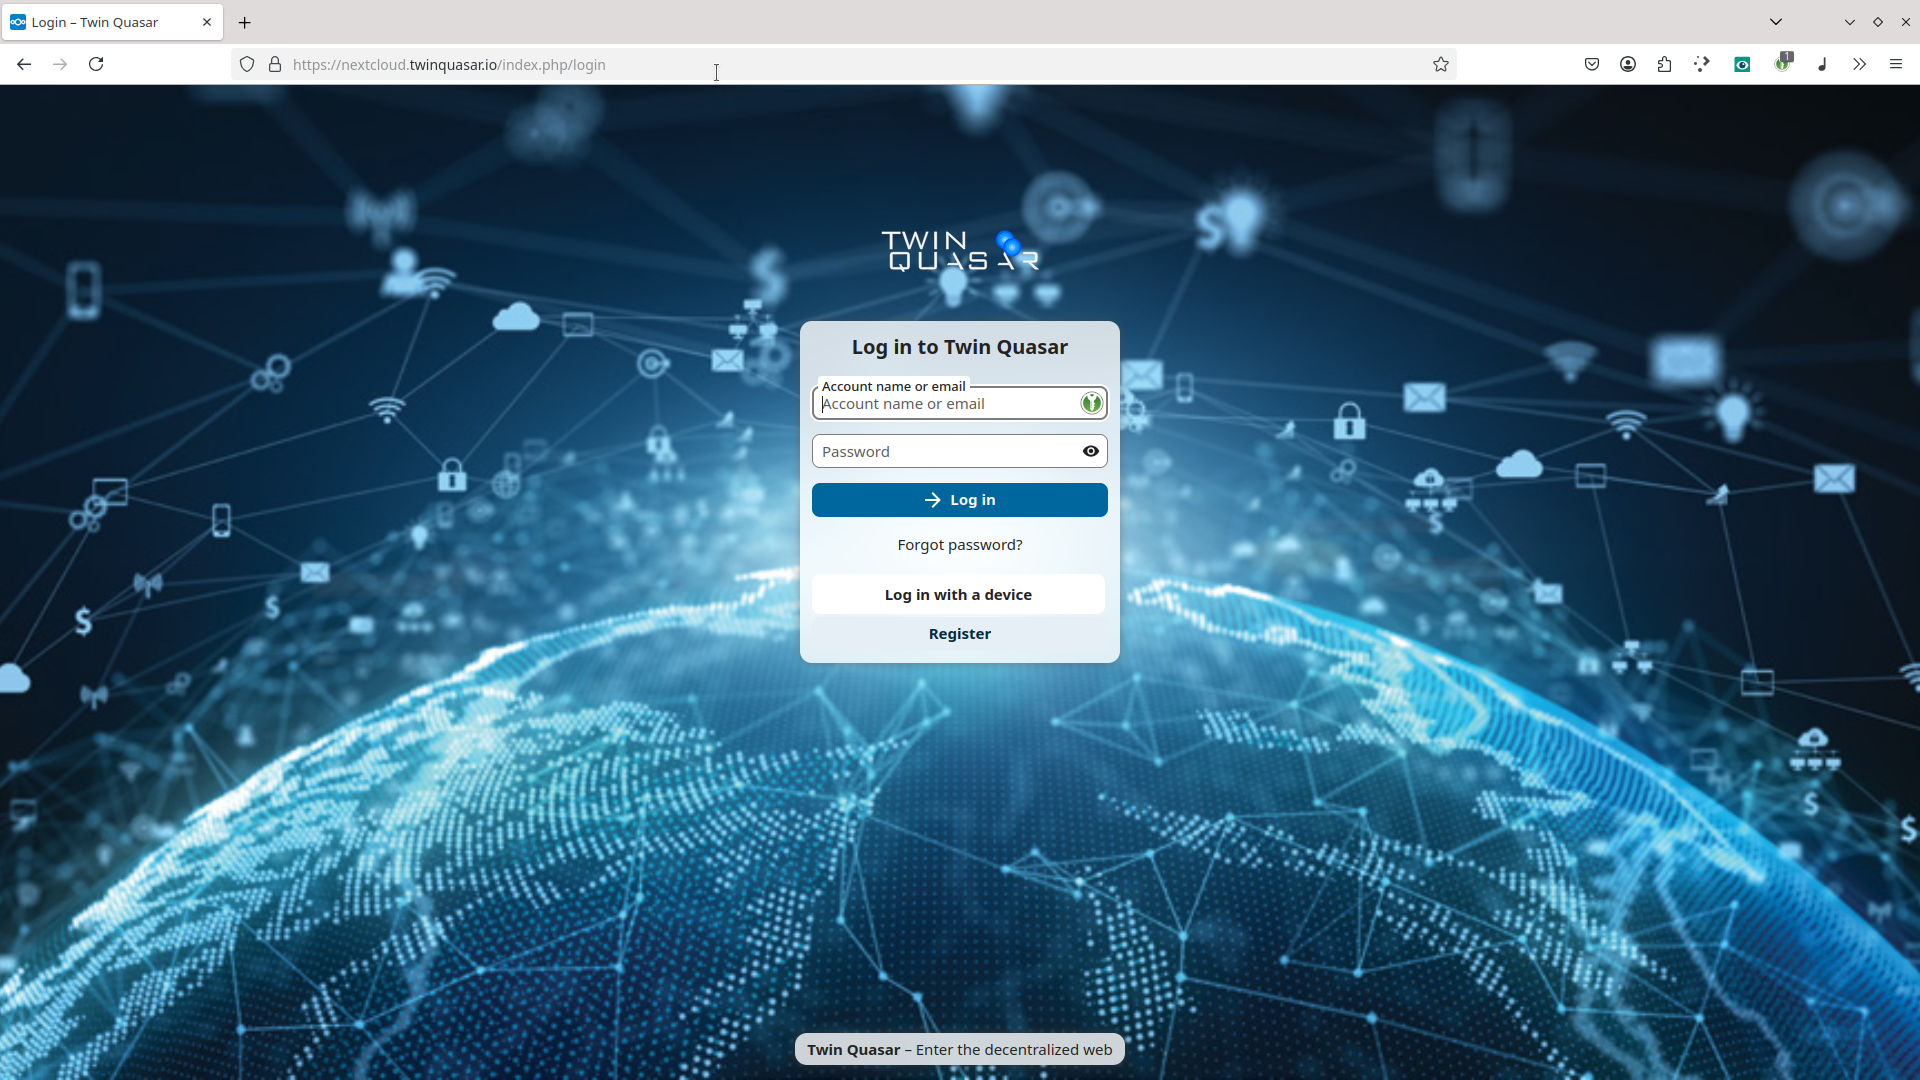This screenshot has height=1080, width=1920.
Task: Show the site security lock information
Action: pyautogui.click(x=275, y=64)
